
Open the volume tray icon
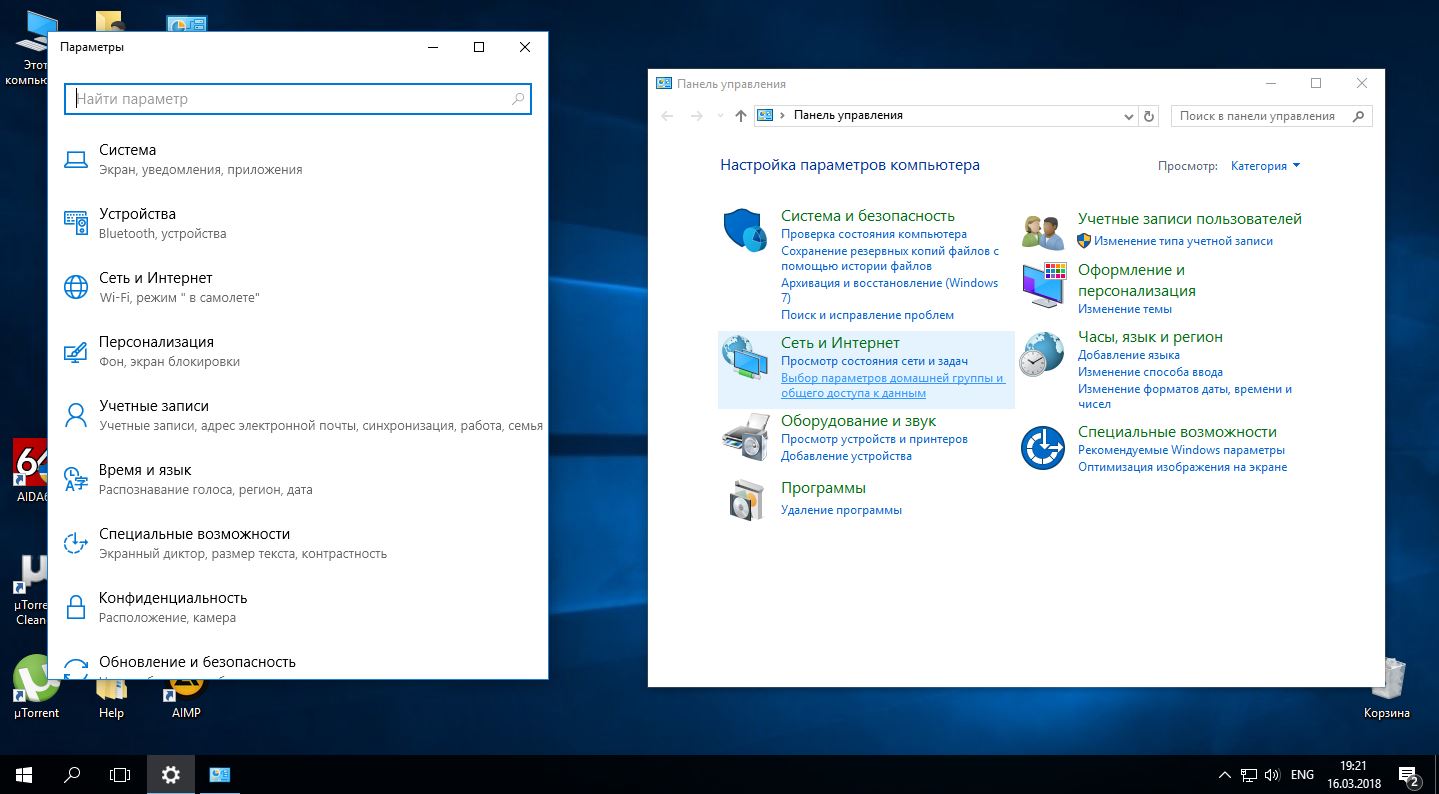coord(1272,775)
